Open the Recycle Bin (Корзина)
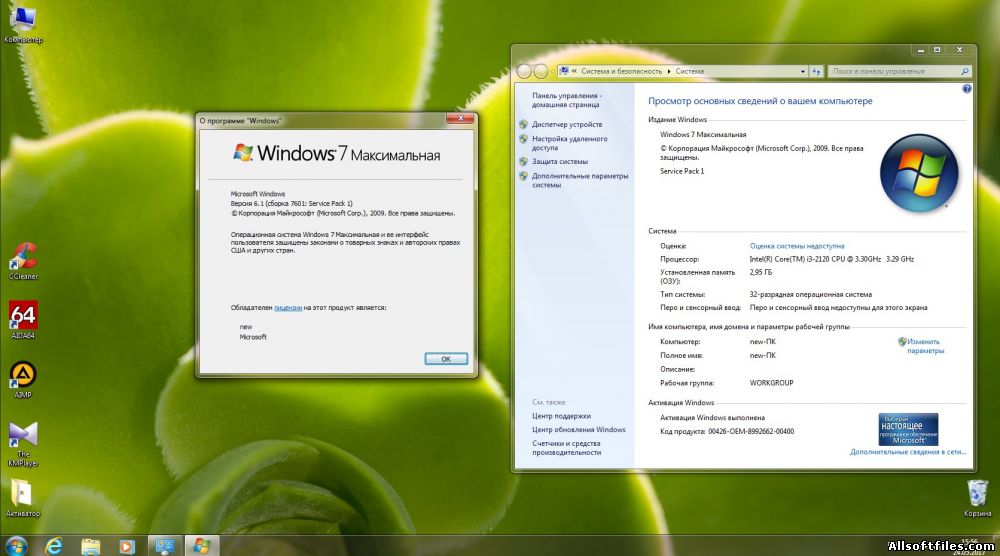Image resolution: width=1000 pixels, height=556 pixels. (977, 497)
